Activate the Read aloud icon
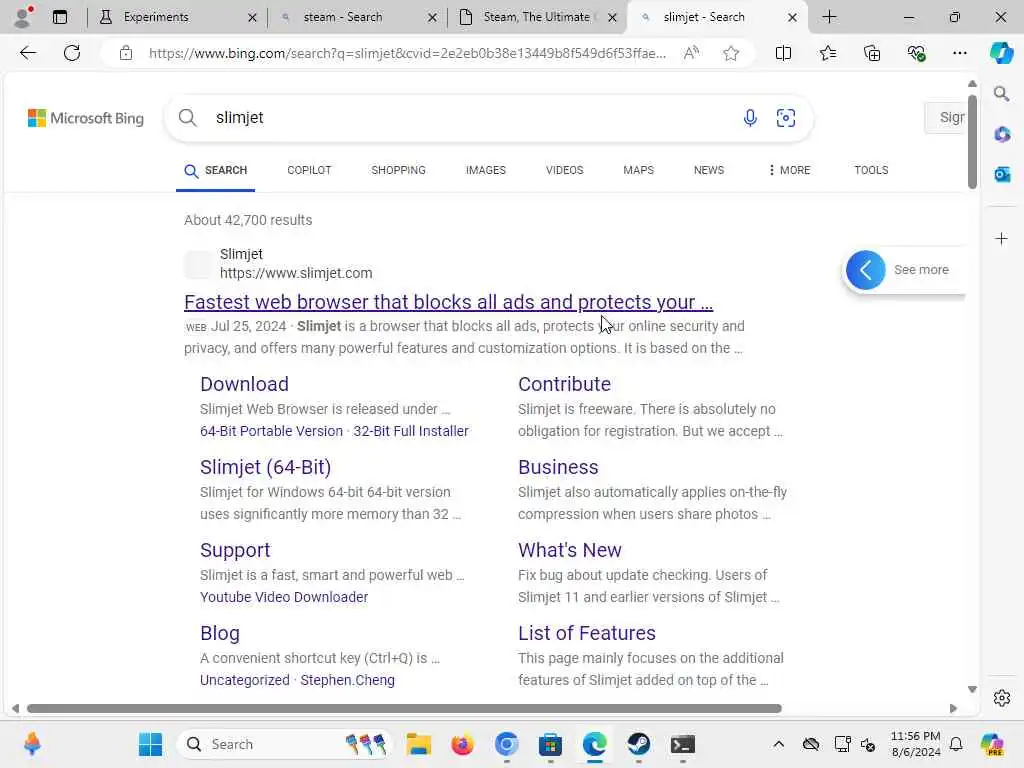This screenshot has width=1024, height=768. (691, 53)
